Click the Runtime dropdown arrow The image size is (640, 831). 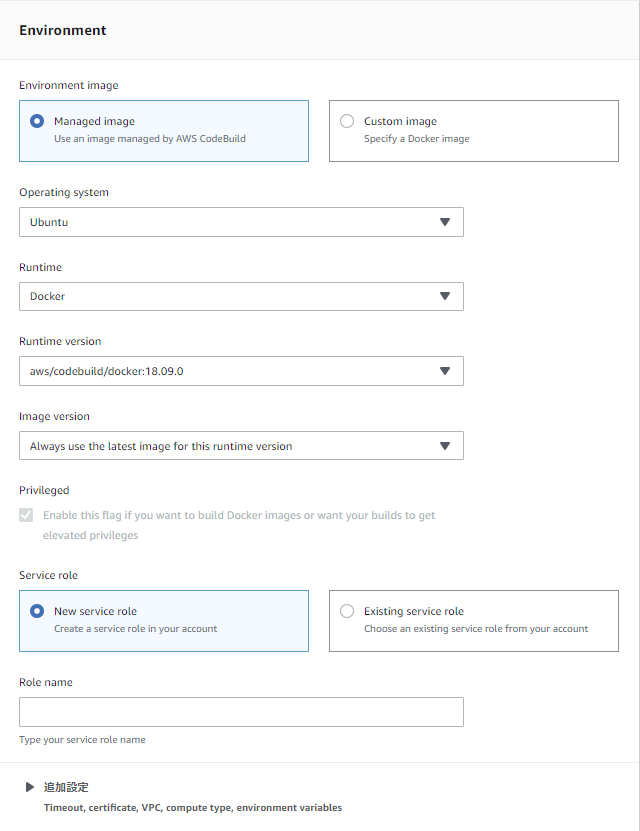pos(445,296)
